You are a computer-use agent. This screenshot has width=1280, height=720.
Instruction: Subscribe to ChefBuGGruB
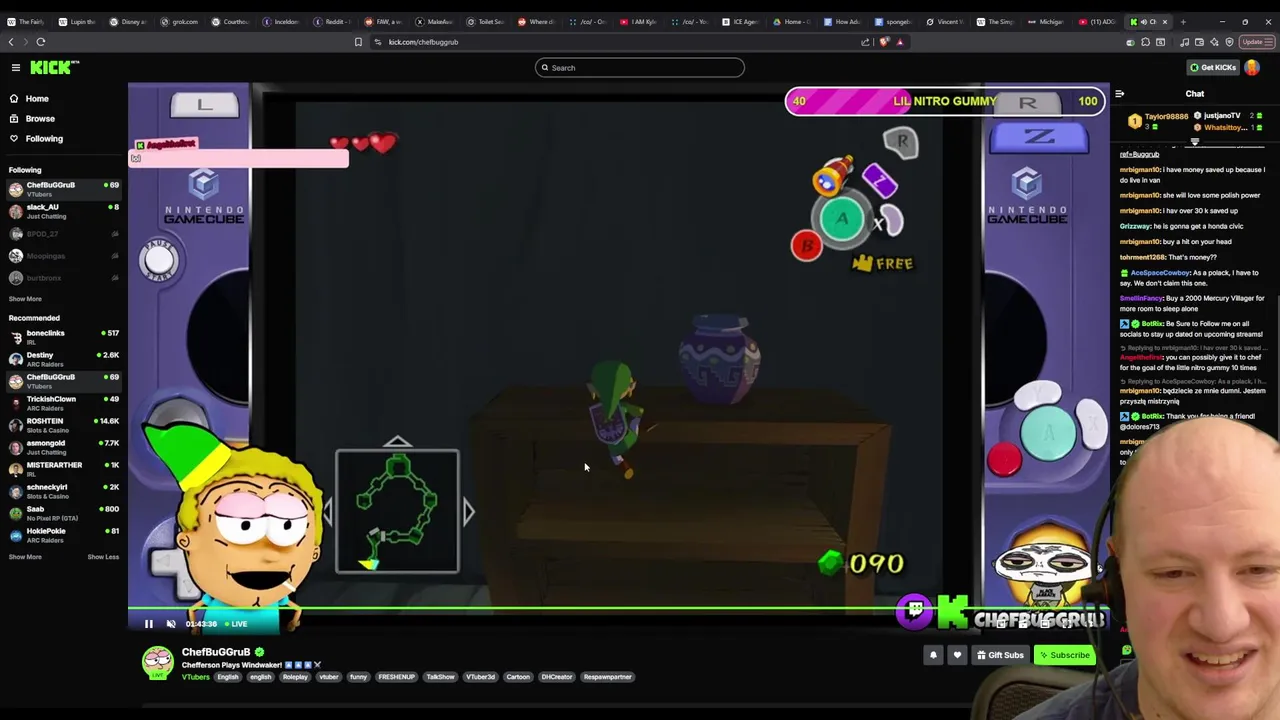[1064, 655]
